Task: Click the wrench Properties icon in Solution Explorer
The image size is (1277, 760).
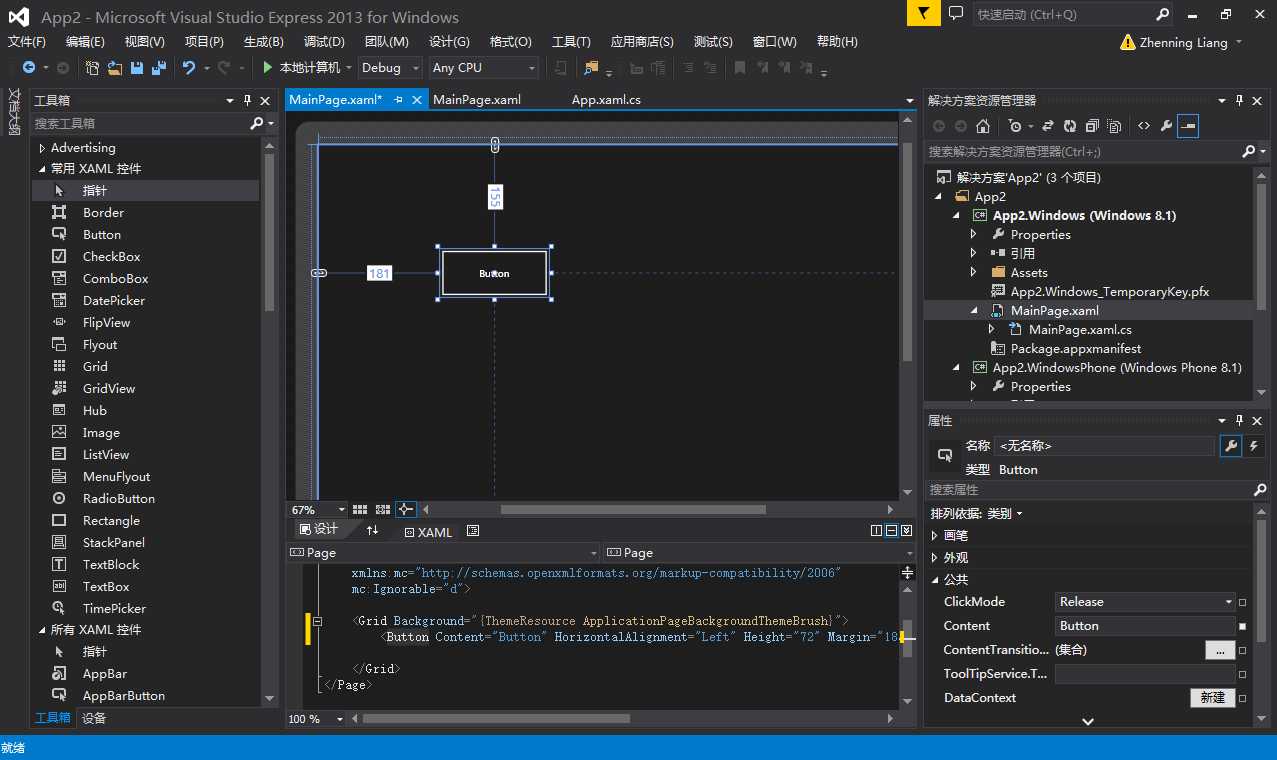Action: pyautogui.click(x=1165, y=126)
